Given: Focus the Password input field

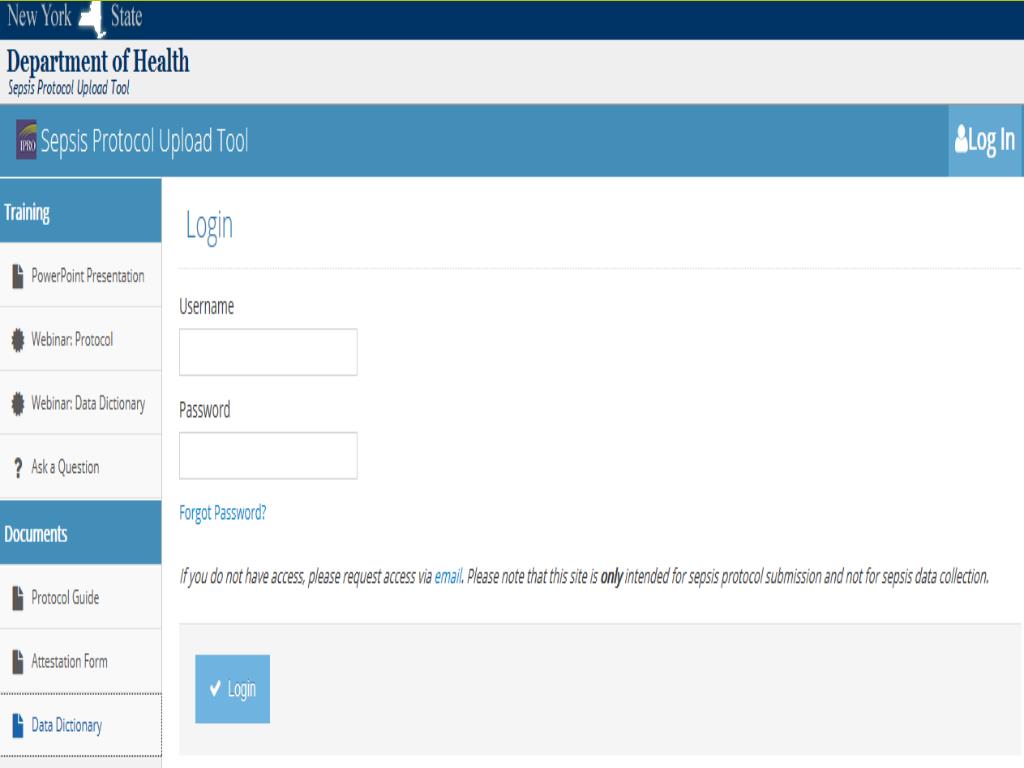Looking at the screenshot, I should coord(268,456).
